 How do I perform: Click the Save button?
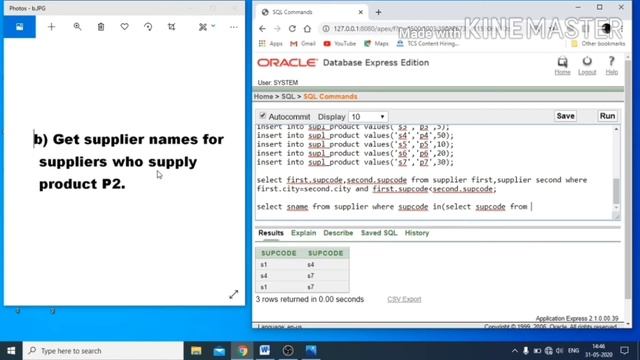point(565,116)
